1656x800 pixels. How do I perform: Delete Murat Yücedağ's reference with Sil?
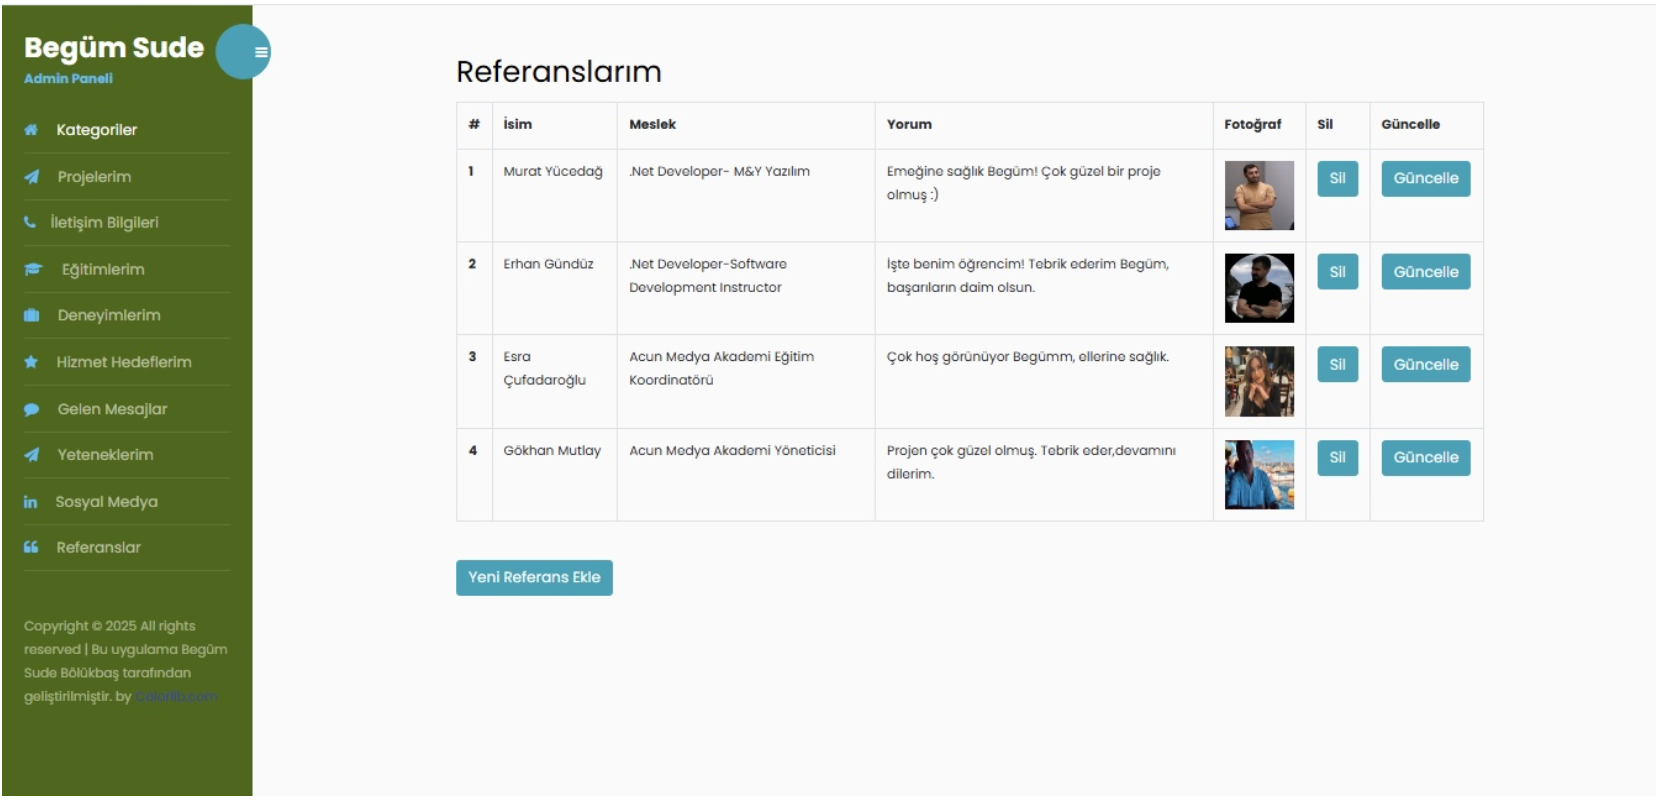click(1337, 181)
